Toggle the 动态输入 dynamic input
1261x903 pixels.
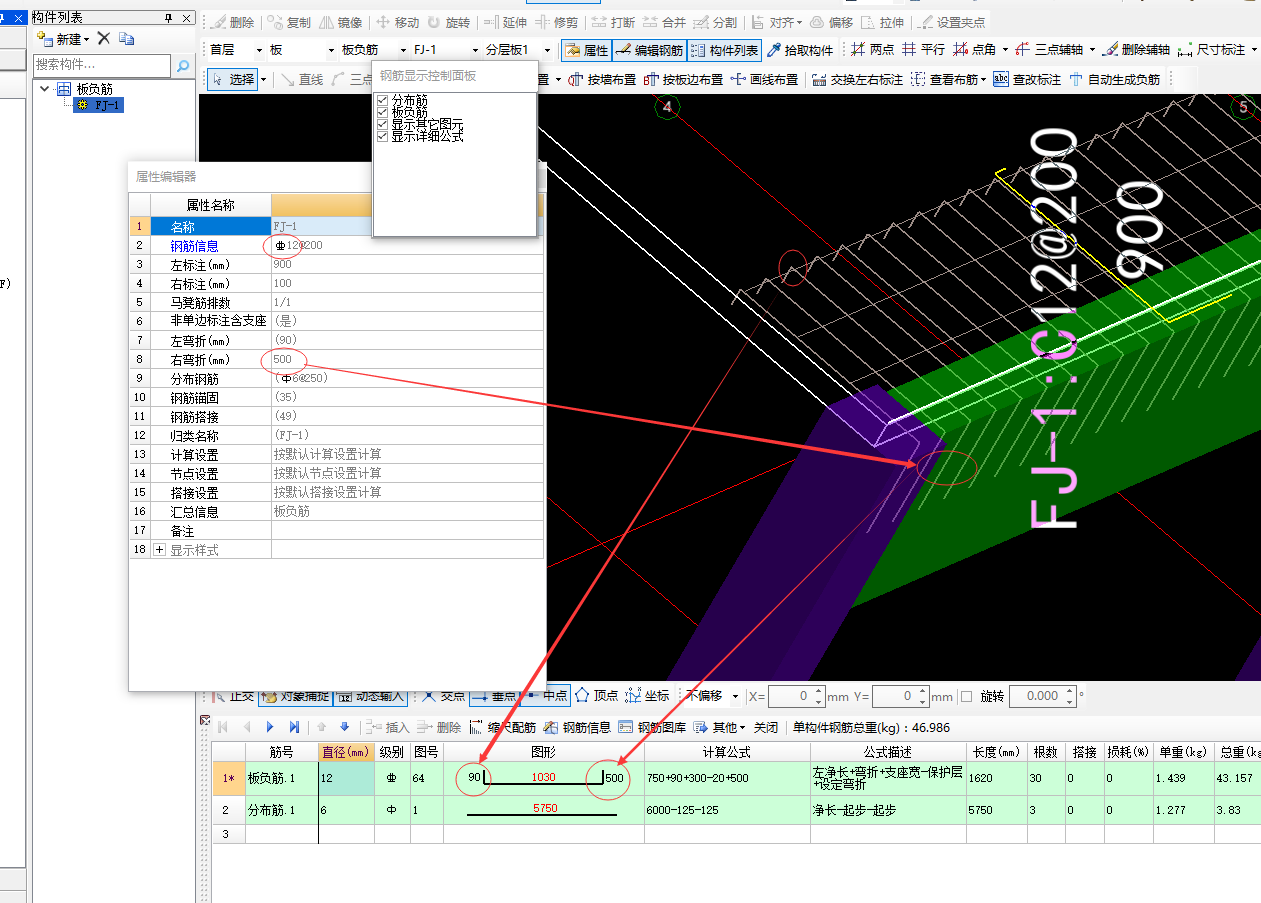pos(369,696)
